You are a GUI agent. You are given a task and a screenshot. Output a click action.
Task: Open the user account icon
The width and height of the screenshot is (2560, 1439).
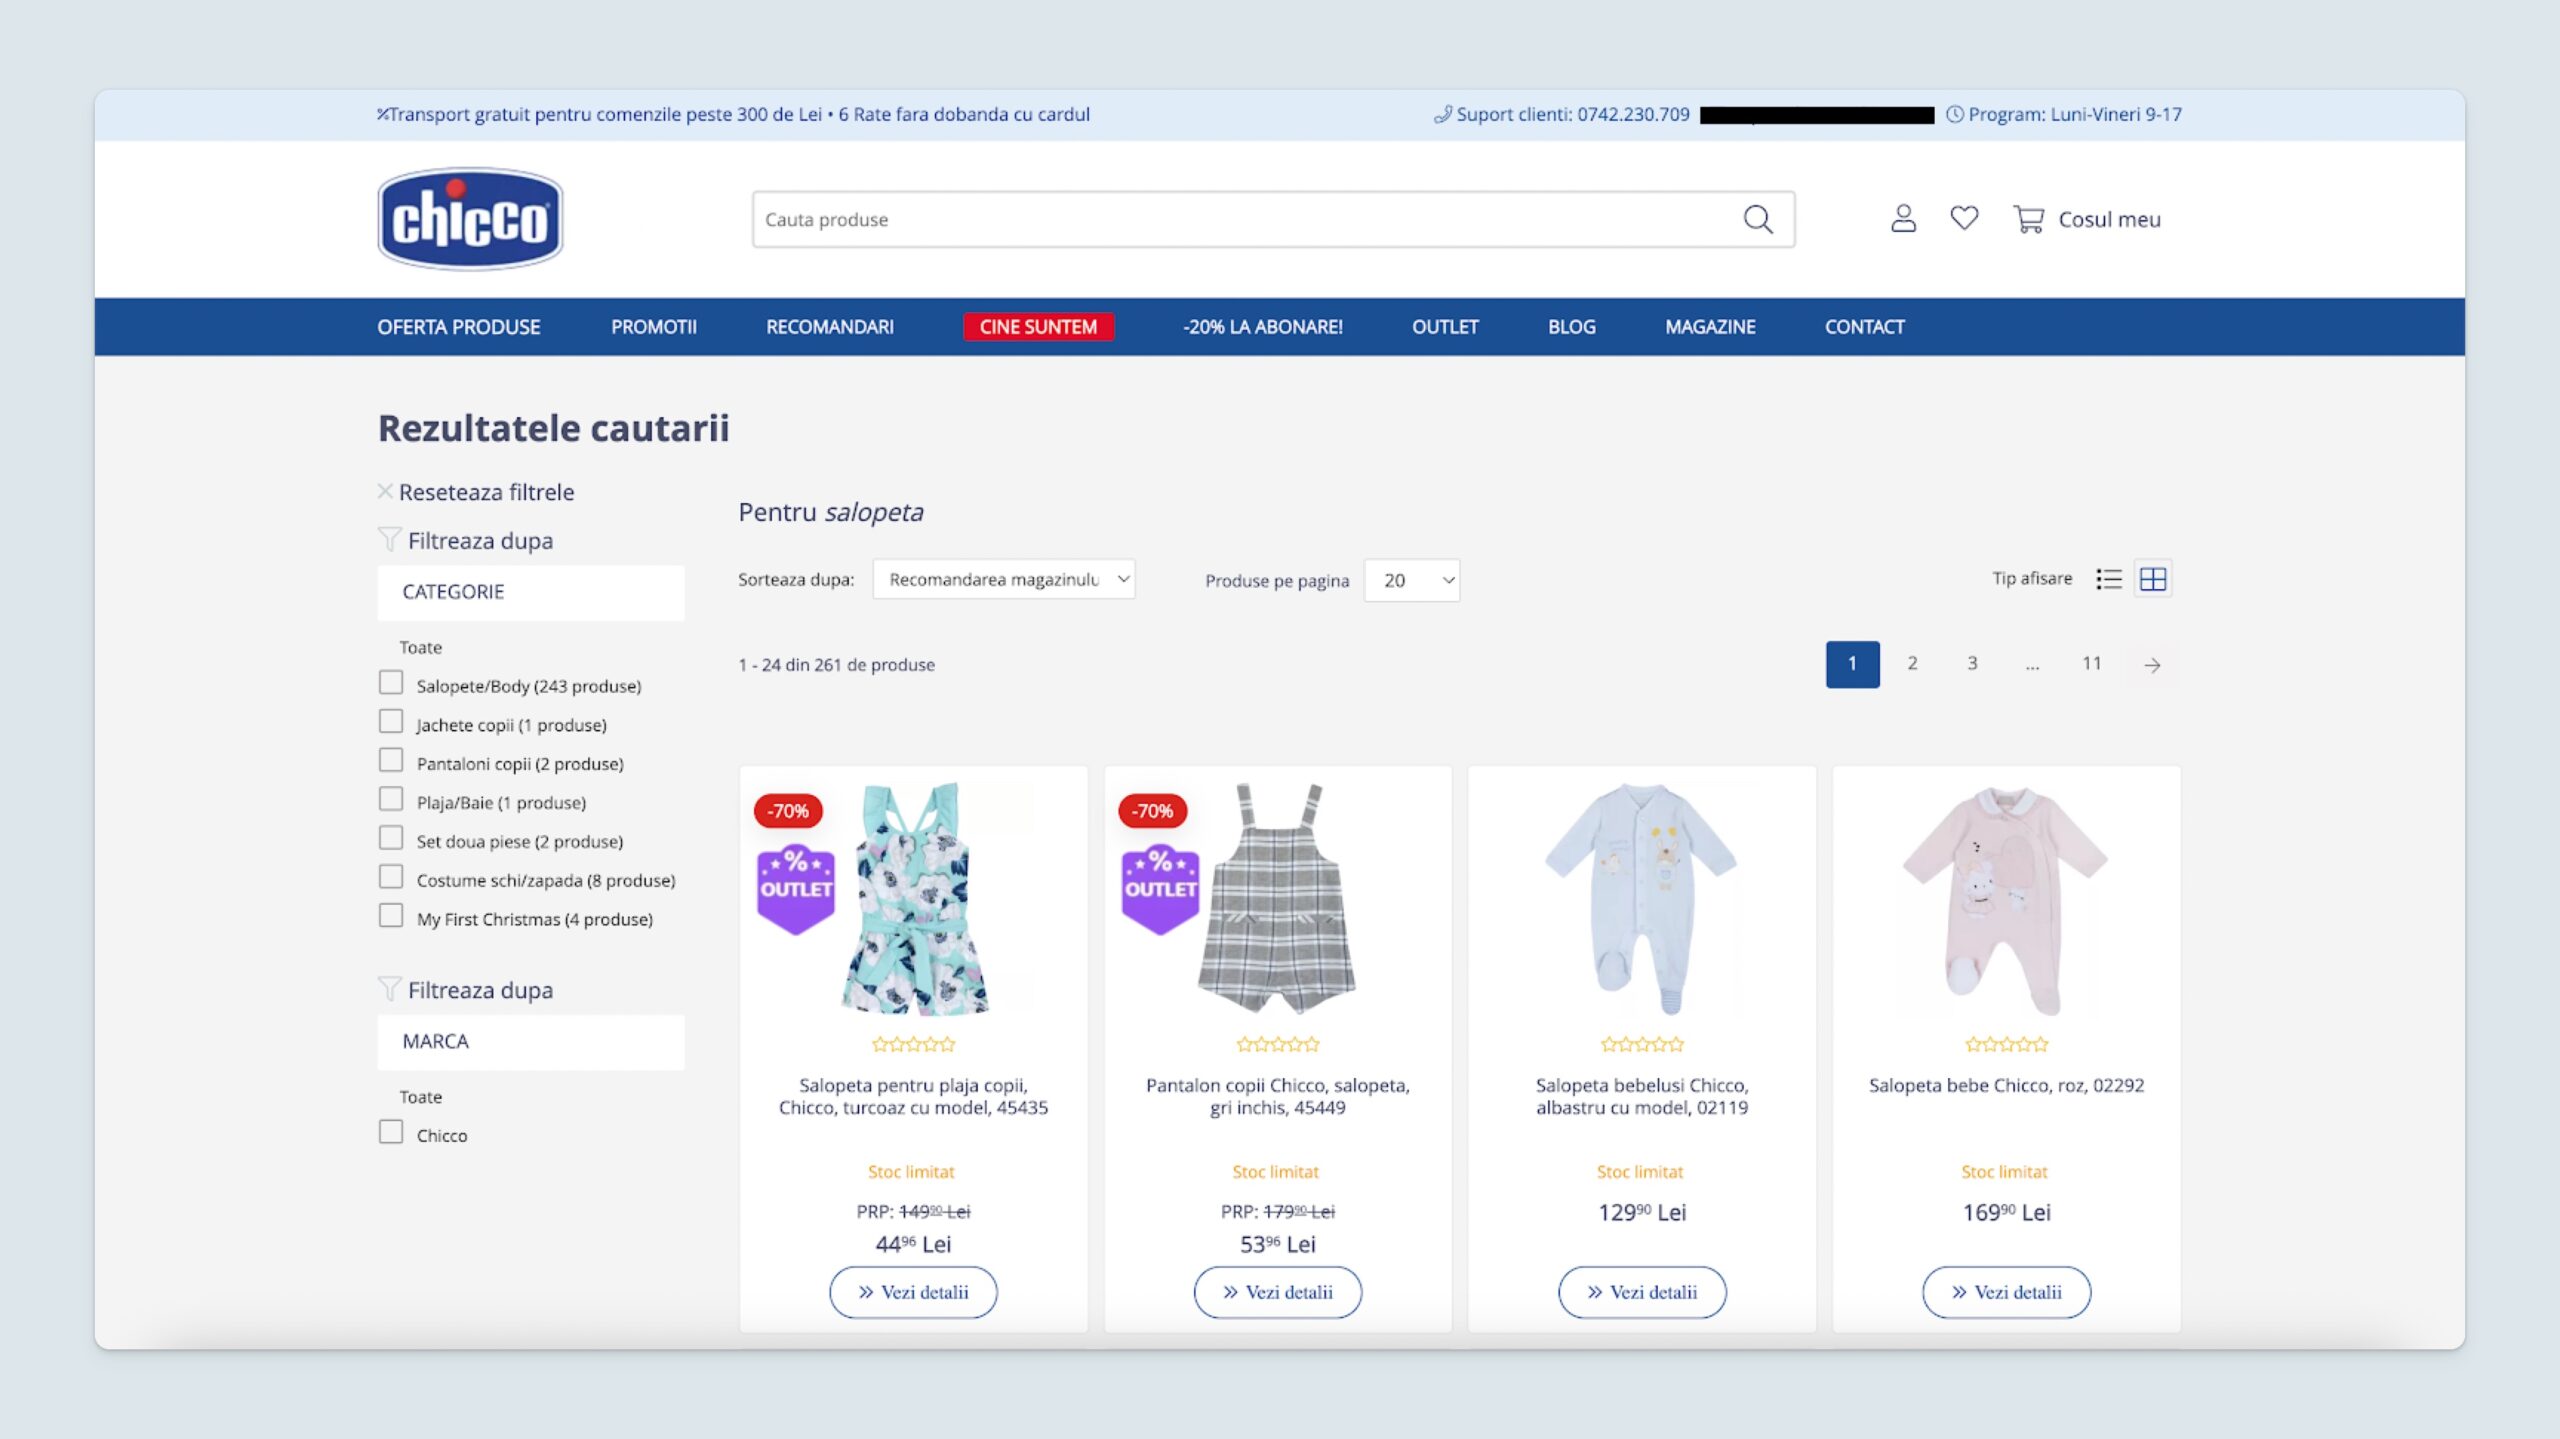(1903, 219)
